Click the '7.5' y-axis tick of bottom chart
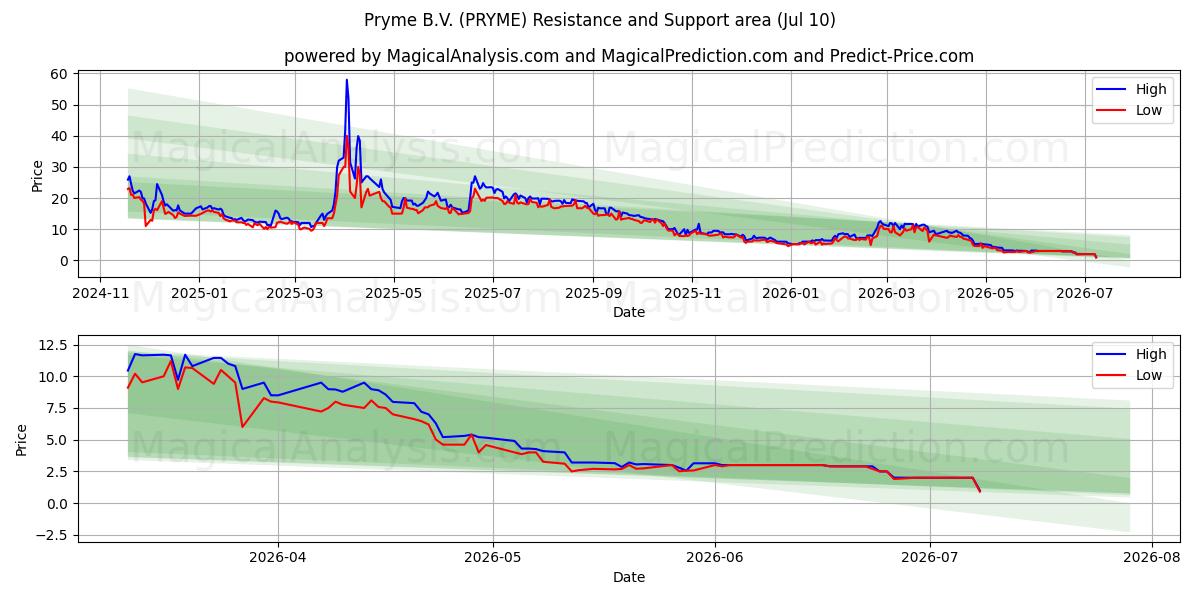The height and width of the screenshot is (600, 1200). click(x=56, y=408)
